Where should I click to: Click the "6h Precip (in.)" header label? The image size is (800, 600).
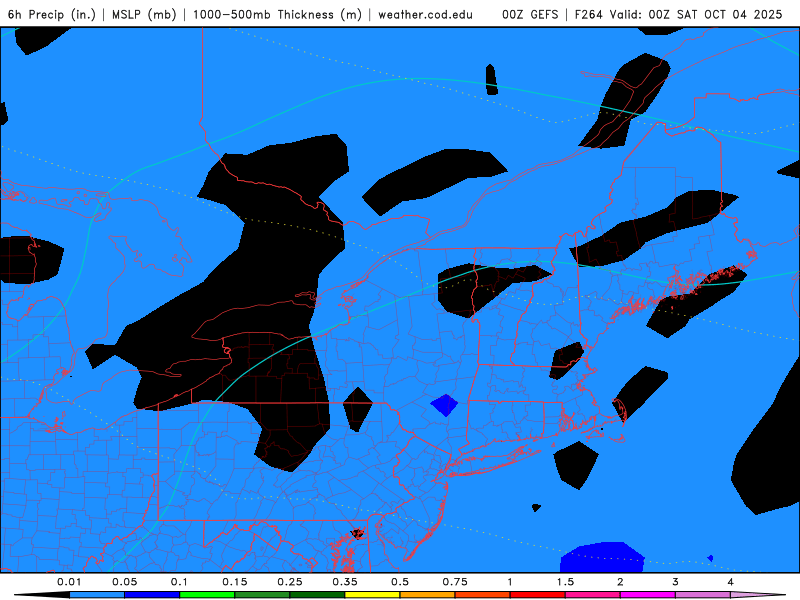click(x=52, y=14)
